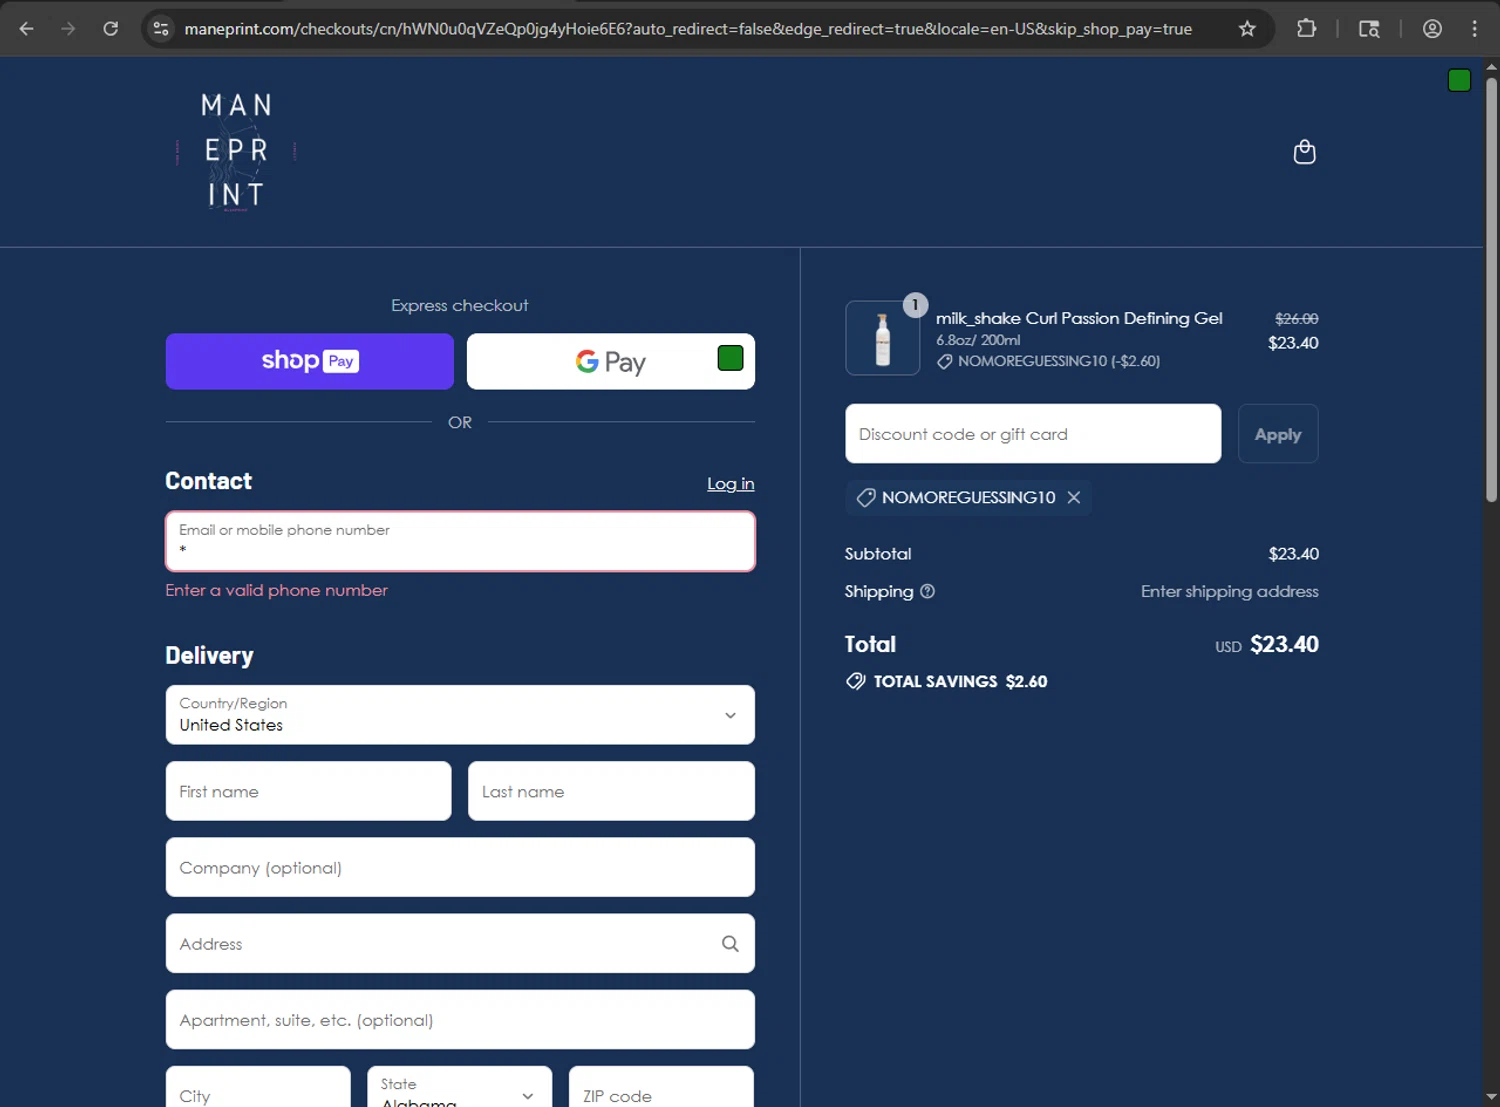Reload the checkout page
Image resolution: width=1500 pixels, height=1107 pixels.
coord(111,29)
